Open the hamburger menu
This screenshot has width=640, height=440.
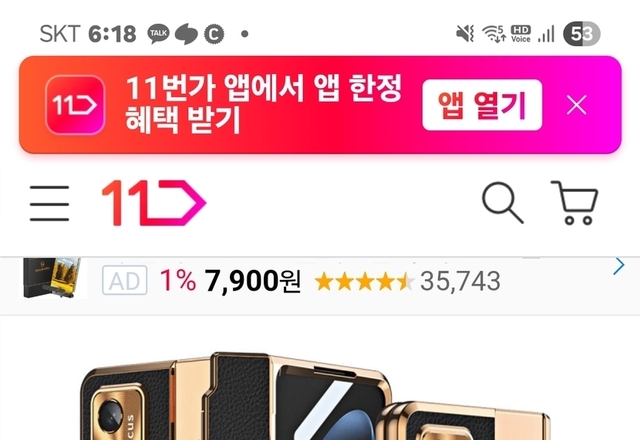point(49,203)
